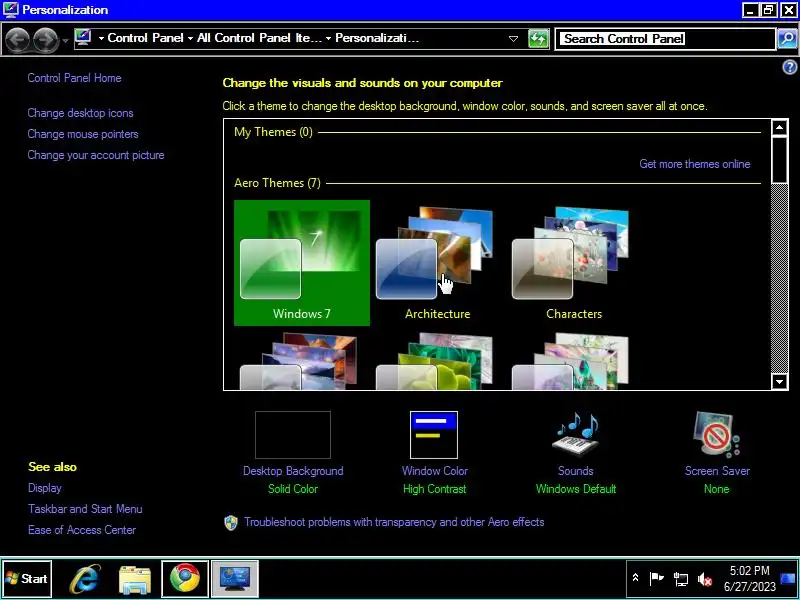This screenshot has height=600, width=800.
Task: Click the Start button
Action: [x=27, y=579]
